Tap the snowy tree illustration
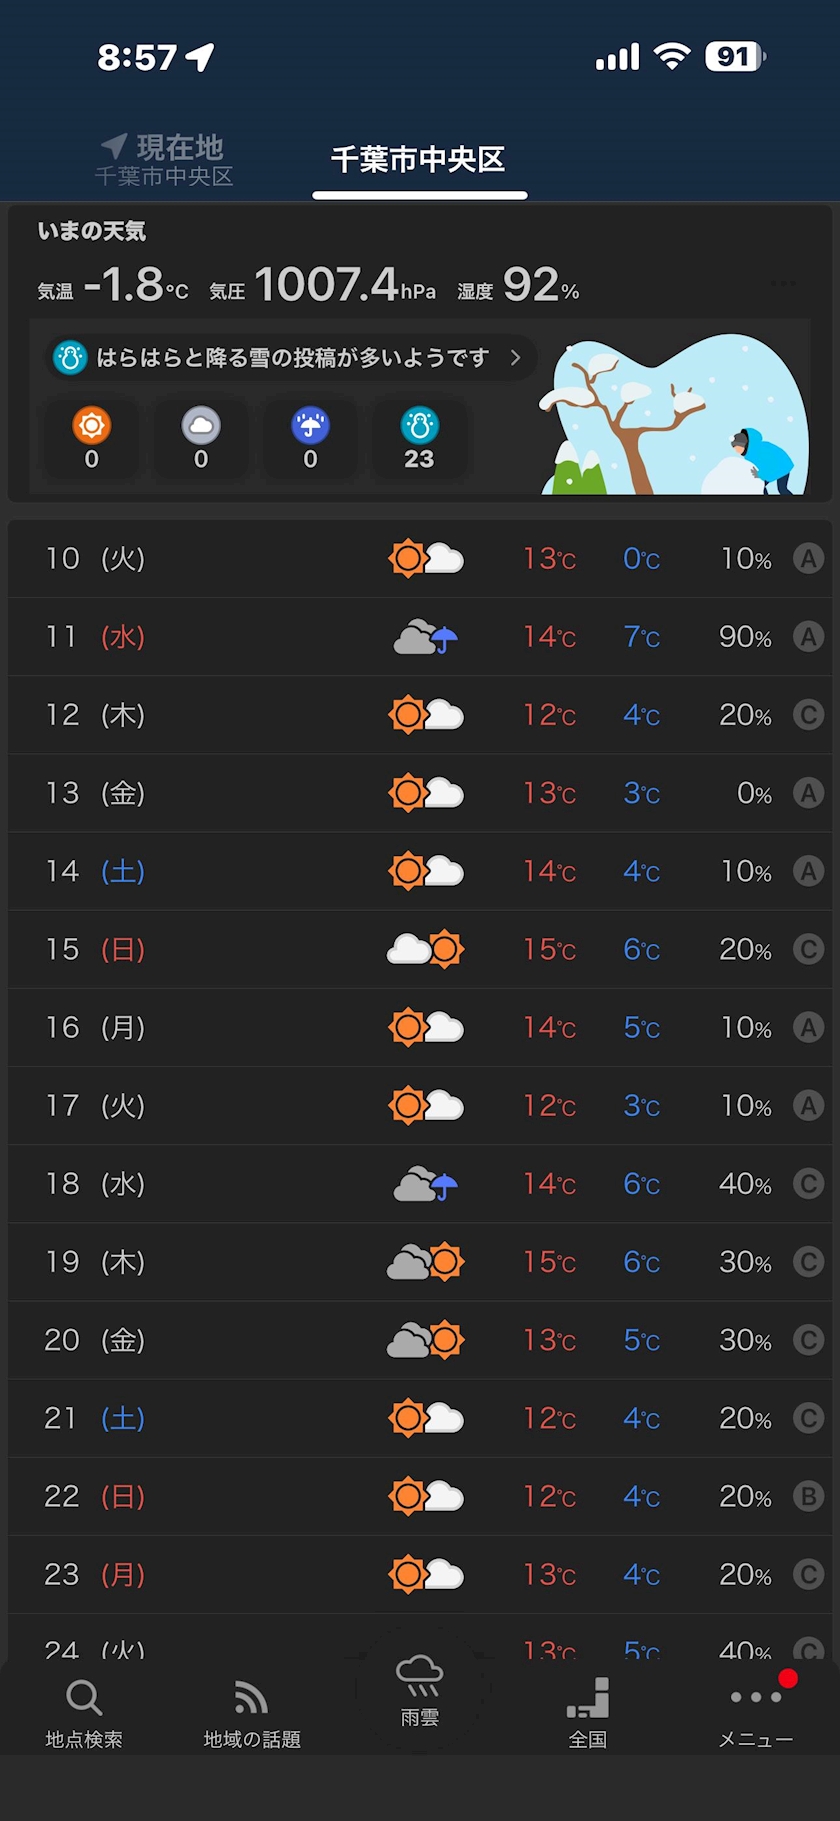Screen dimensions: 840x1821 pyautogui.click(x=675, y=416)
